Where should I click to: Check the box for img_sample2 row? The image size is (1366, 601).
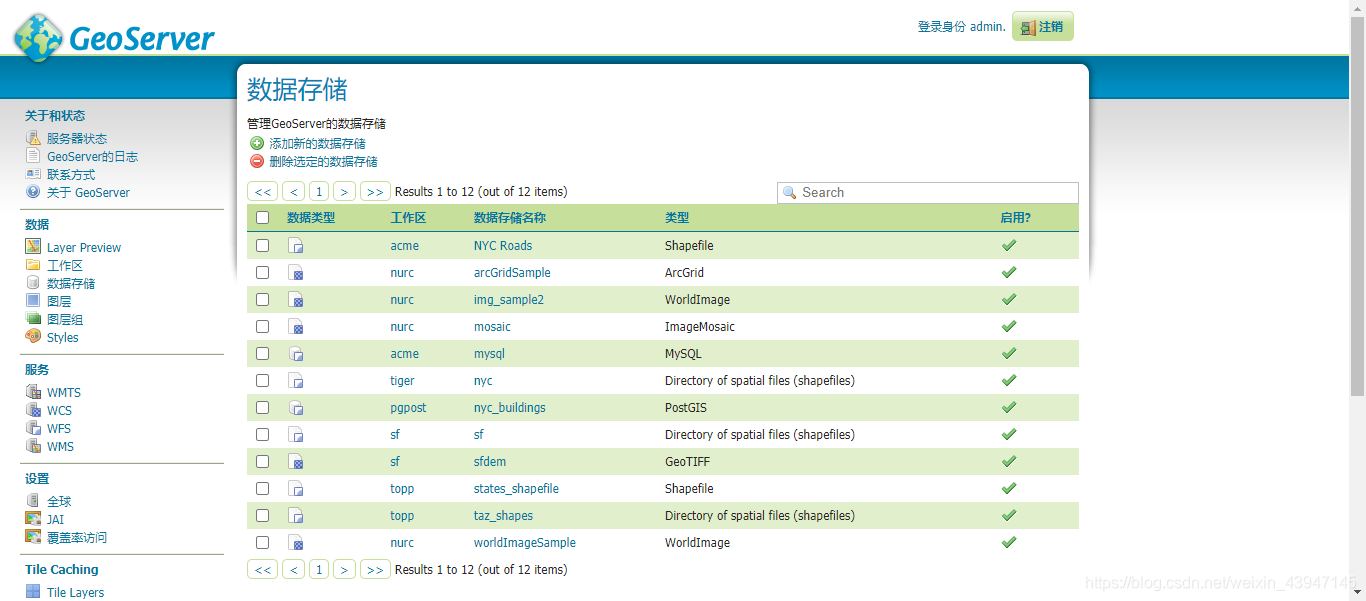tap(262, 299)
